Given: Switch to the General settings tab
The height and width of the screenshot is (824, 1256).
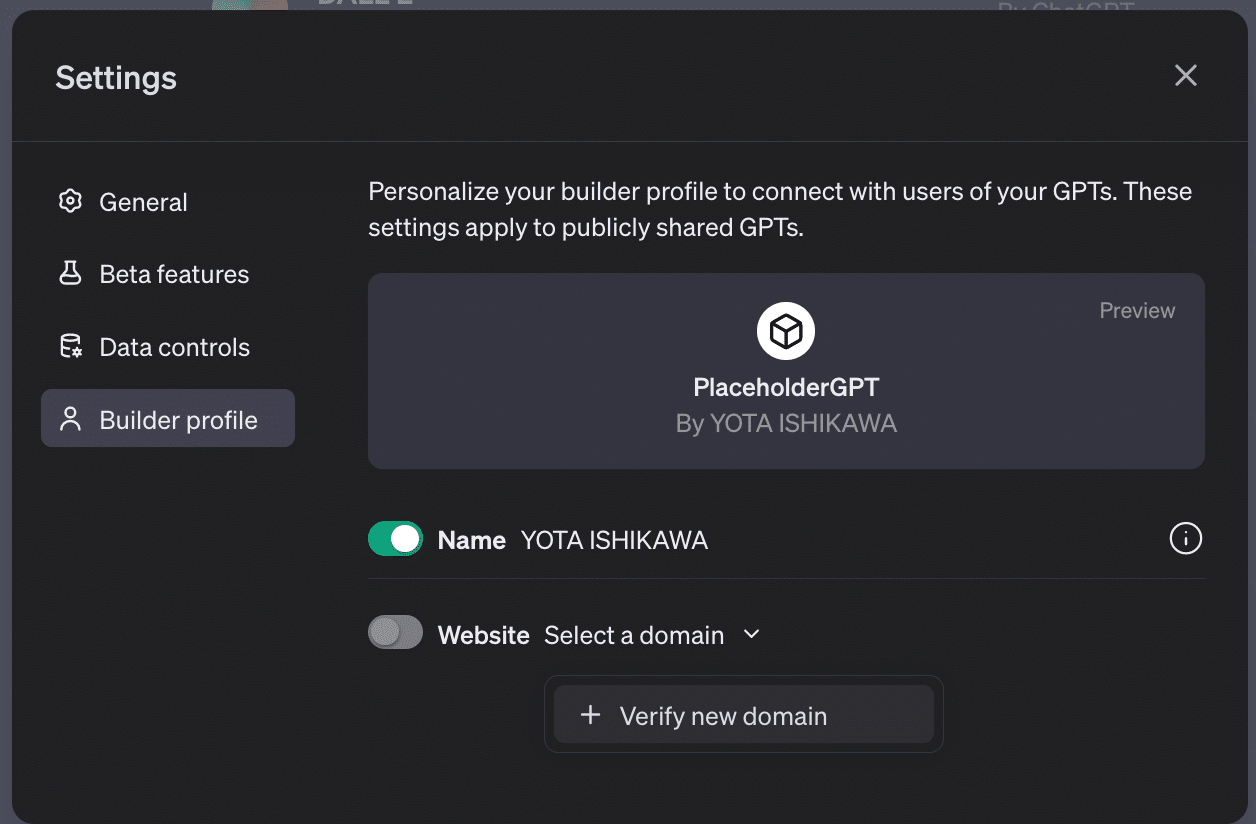Looking at the screenshot, I should pyautogui.click(x=143, y=202).
